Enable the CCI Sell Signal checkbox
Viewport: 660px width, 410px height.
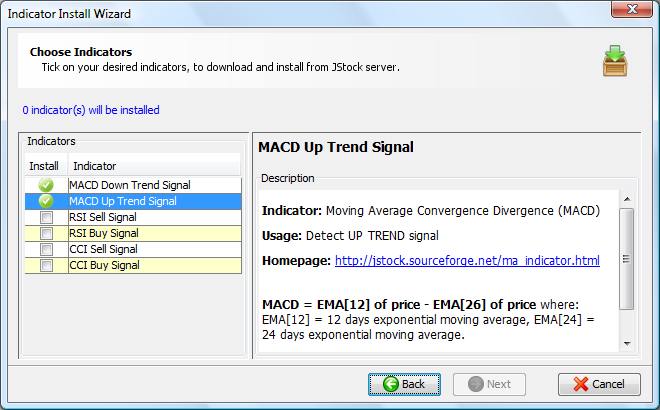(46, 249)
